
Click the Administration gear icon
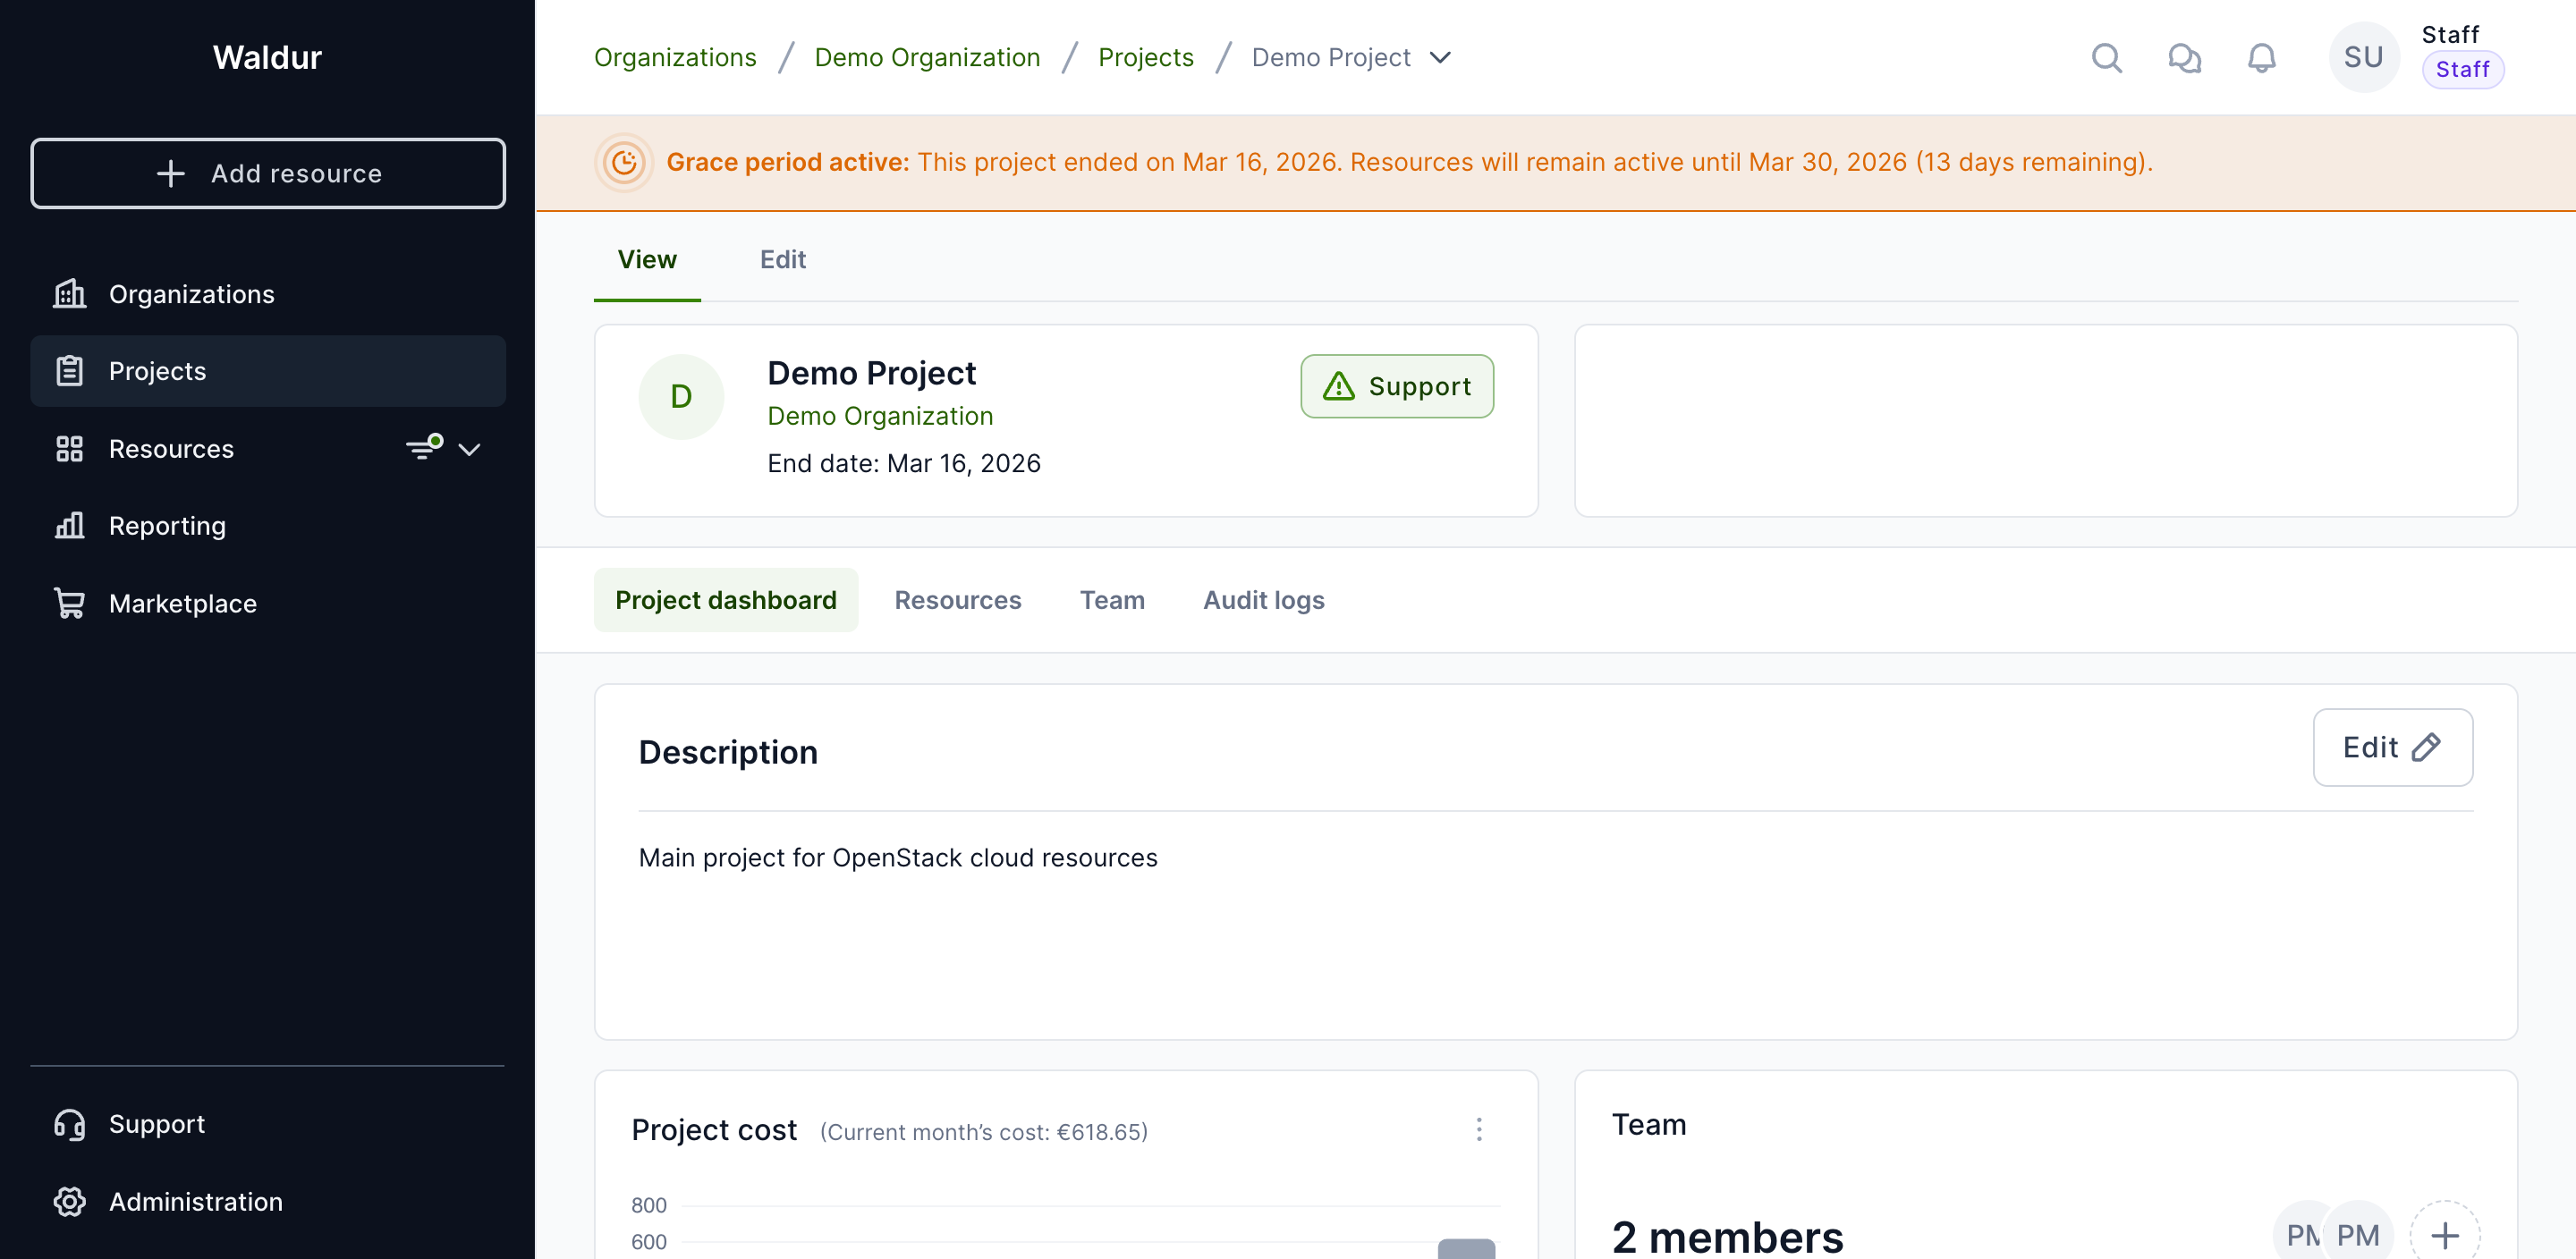69,1201
